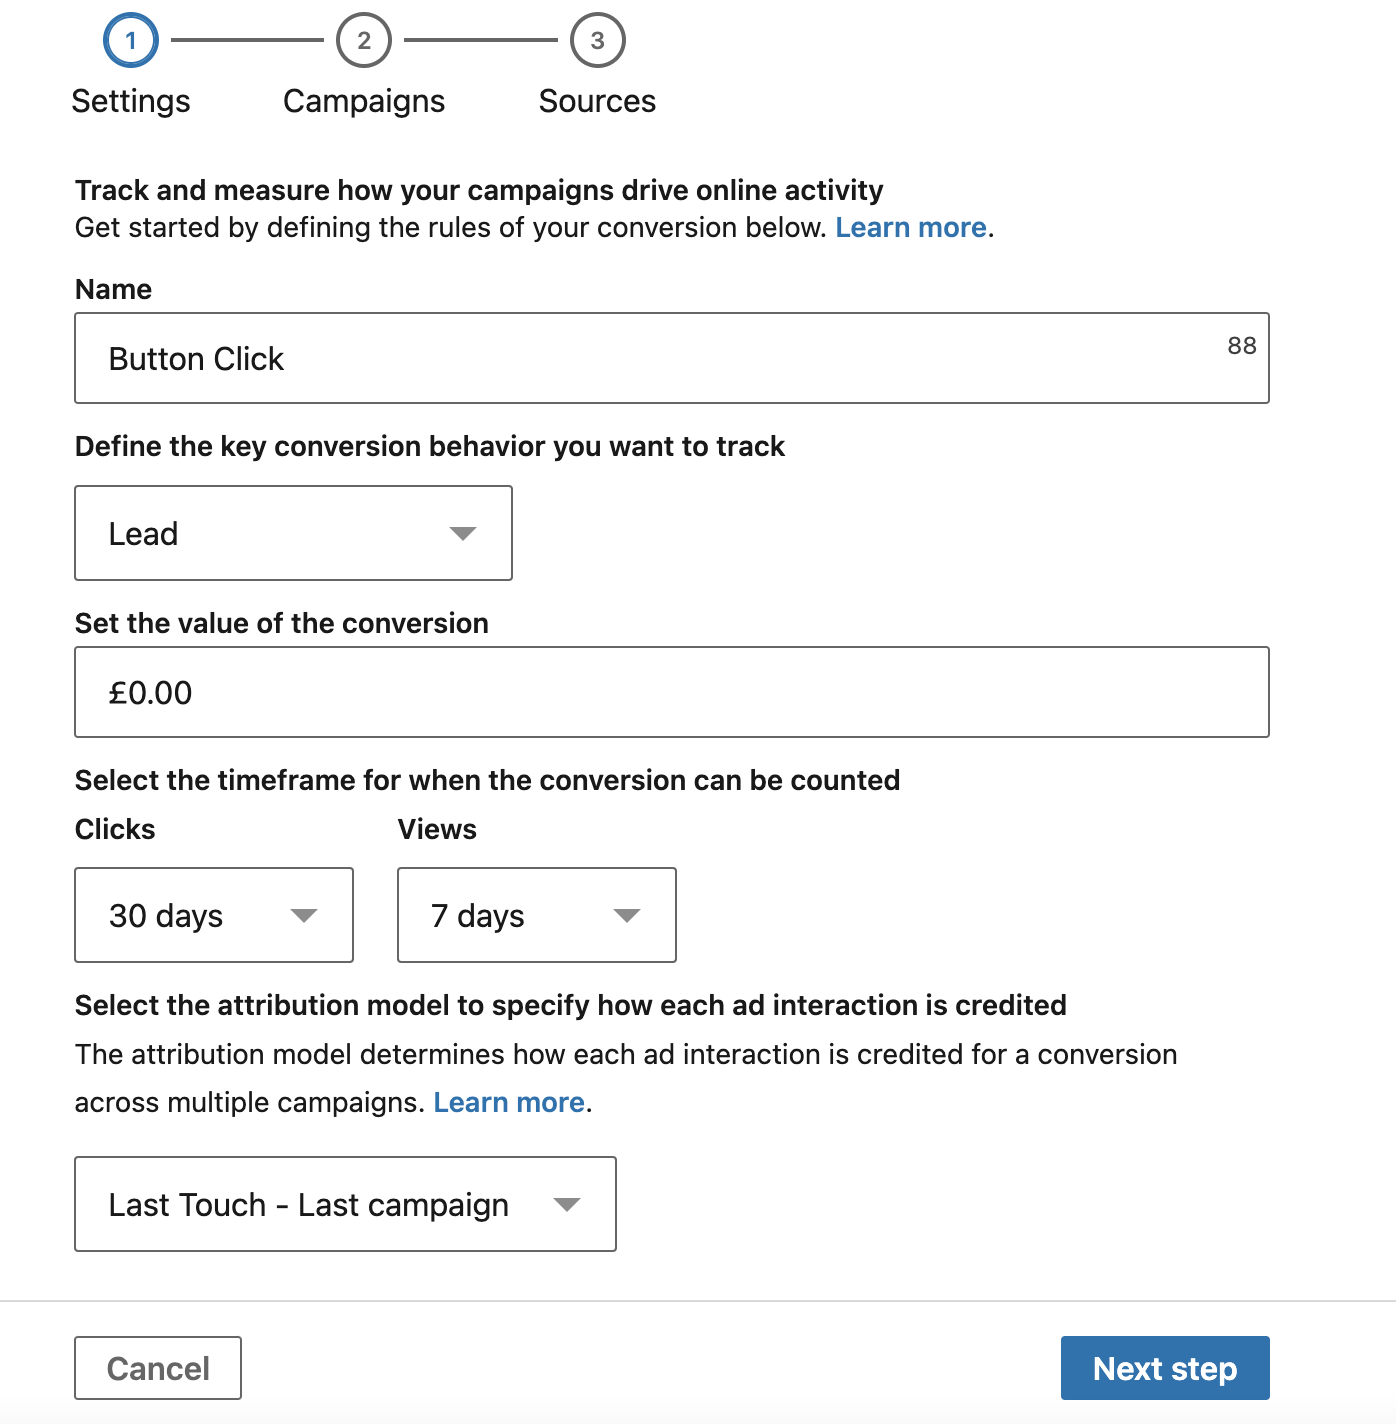Open the Clicks timeframe dropdown showing 30 days

[213, 915]
